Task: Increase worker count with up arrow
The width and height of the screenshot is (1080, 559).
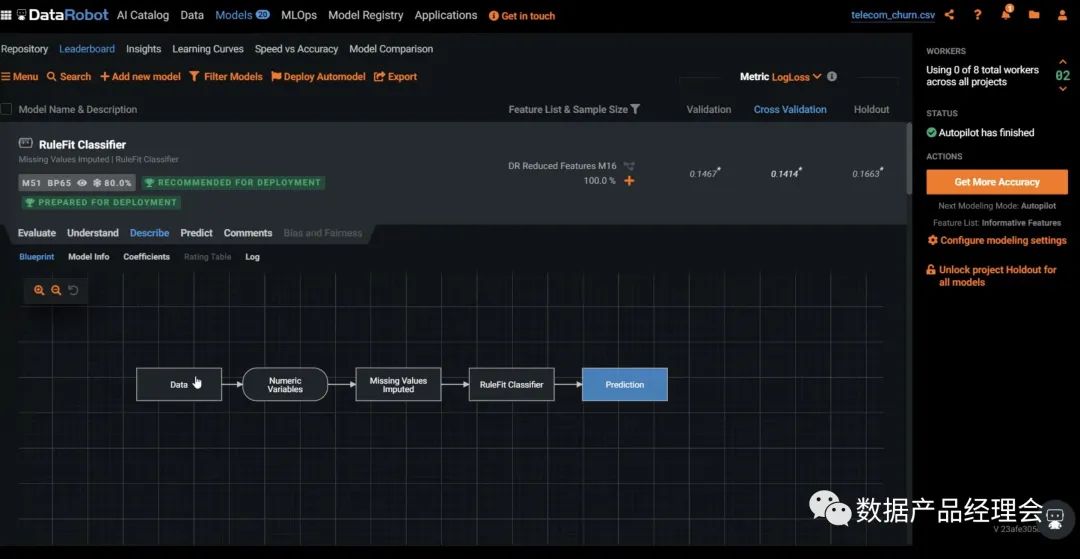Action: click(1063, 63)
